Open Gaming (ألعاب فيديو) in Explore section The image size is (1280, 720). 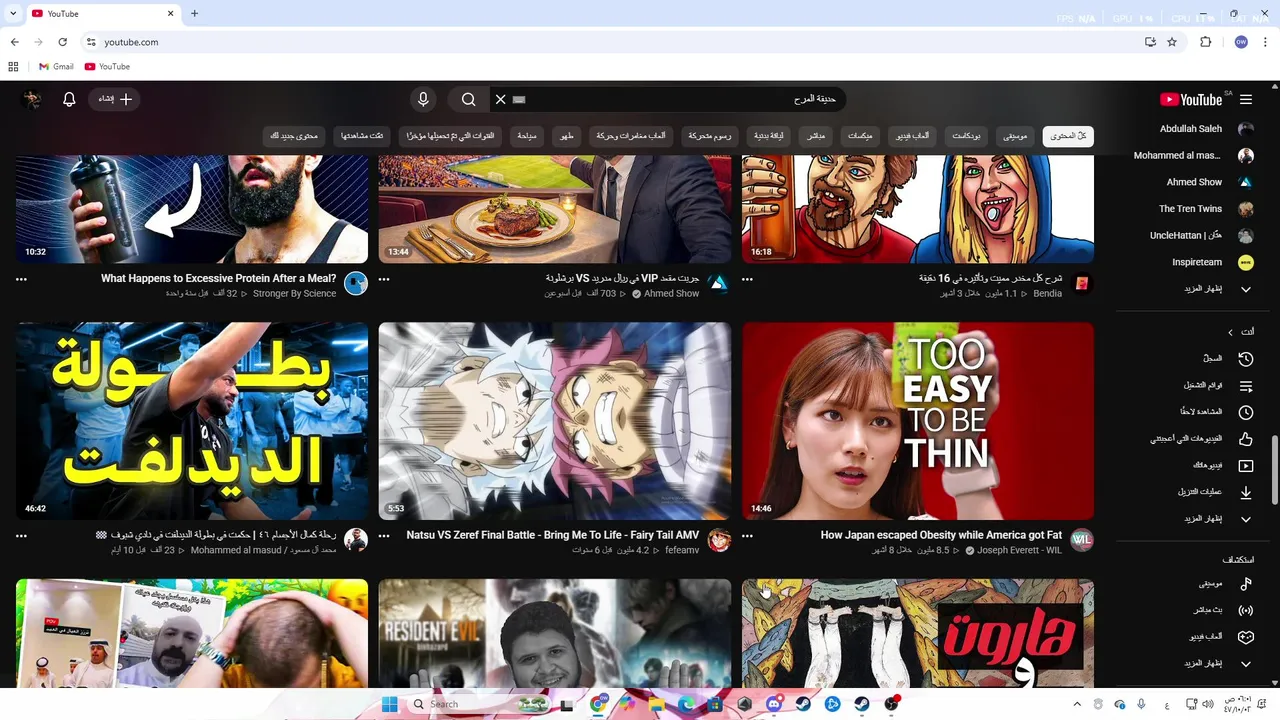(1219, 637)
